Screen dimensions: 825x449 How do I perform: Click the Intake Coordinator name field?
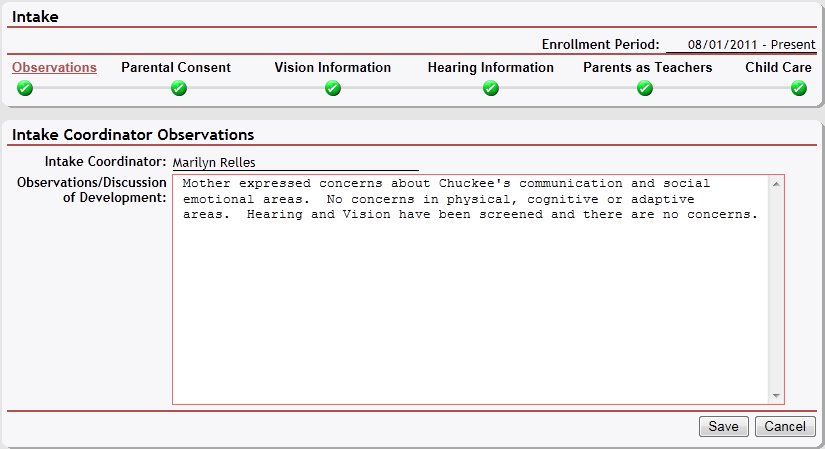click(x=294, y=163)
